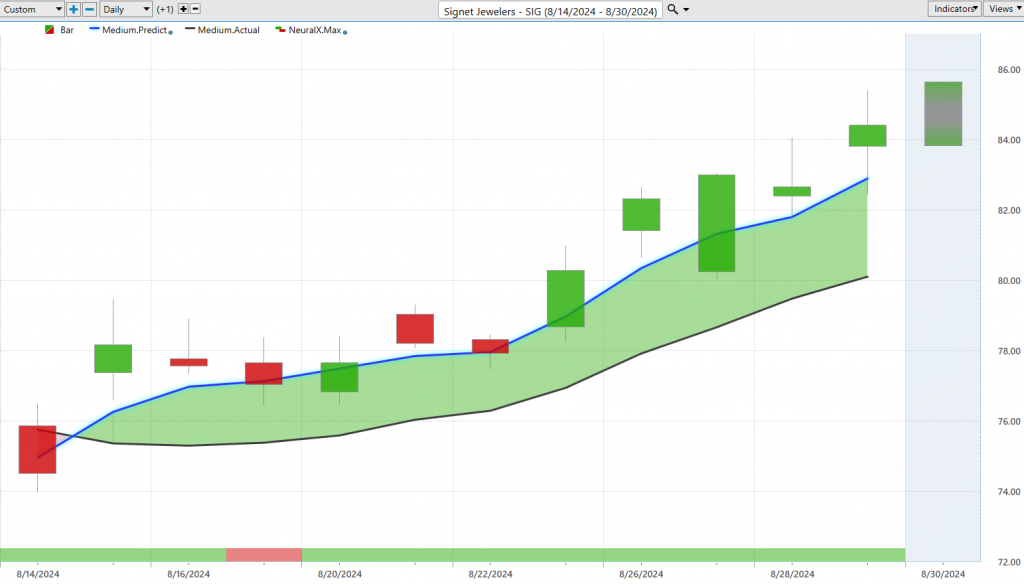The height and width of the screenshot is (586, 1024).
Task: Click the 8/30/2024 date axis label
Action: point(943,574)
